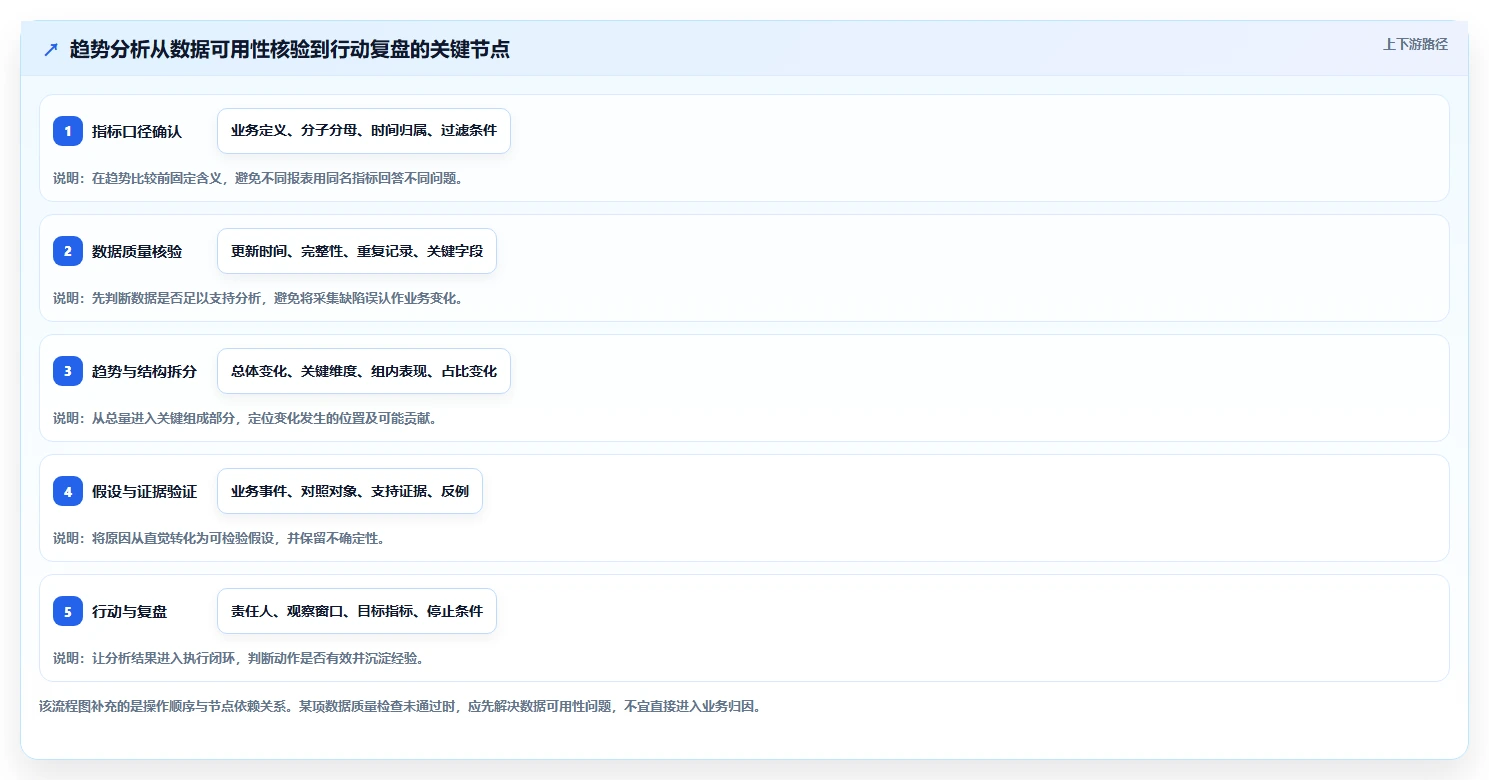The width and height of the screenshot is (1489, 780).
Task: Select the heading 趋势分析从数据可用性核验到行动复盘的关键节点
Action: [290, 50]
